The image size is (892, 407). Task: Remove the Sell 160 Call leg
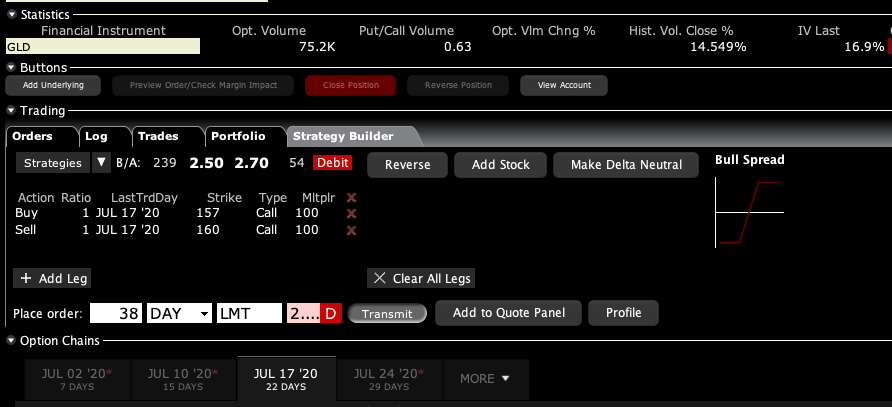(351, 230)
